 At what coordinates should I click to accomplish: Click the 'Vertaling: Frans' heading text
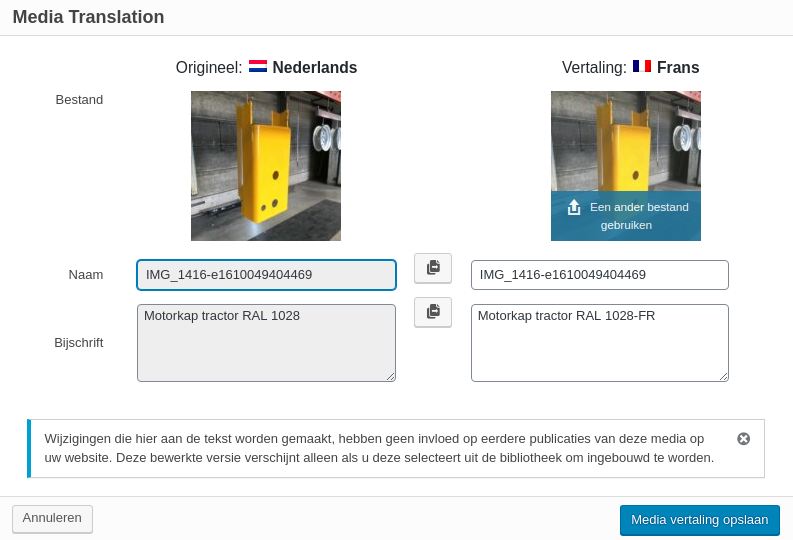(x=630, y=68)
